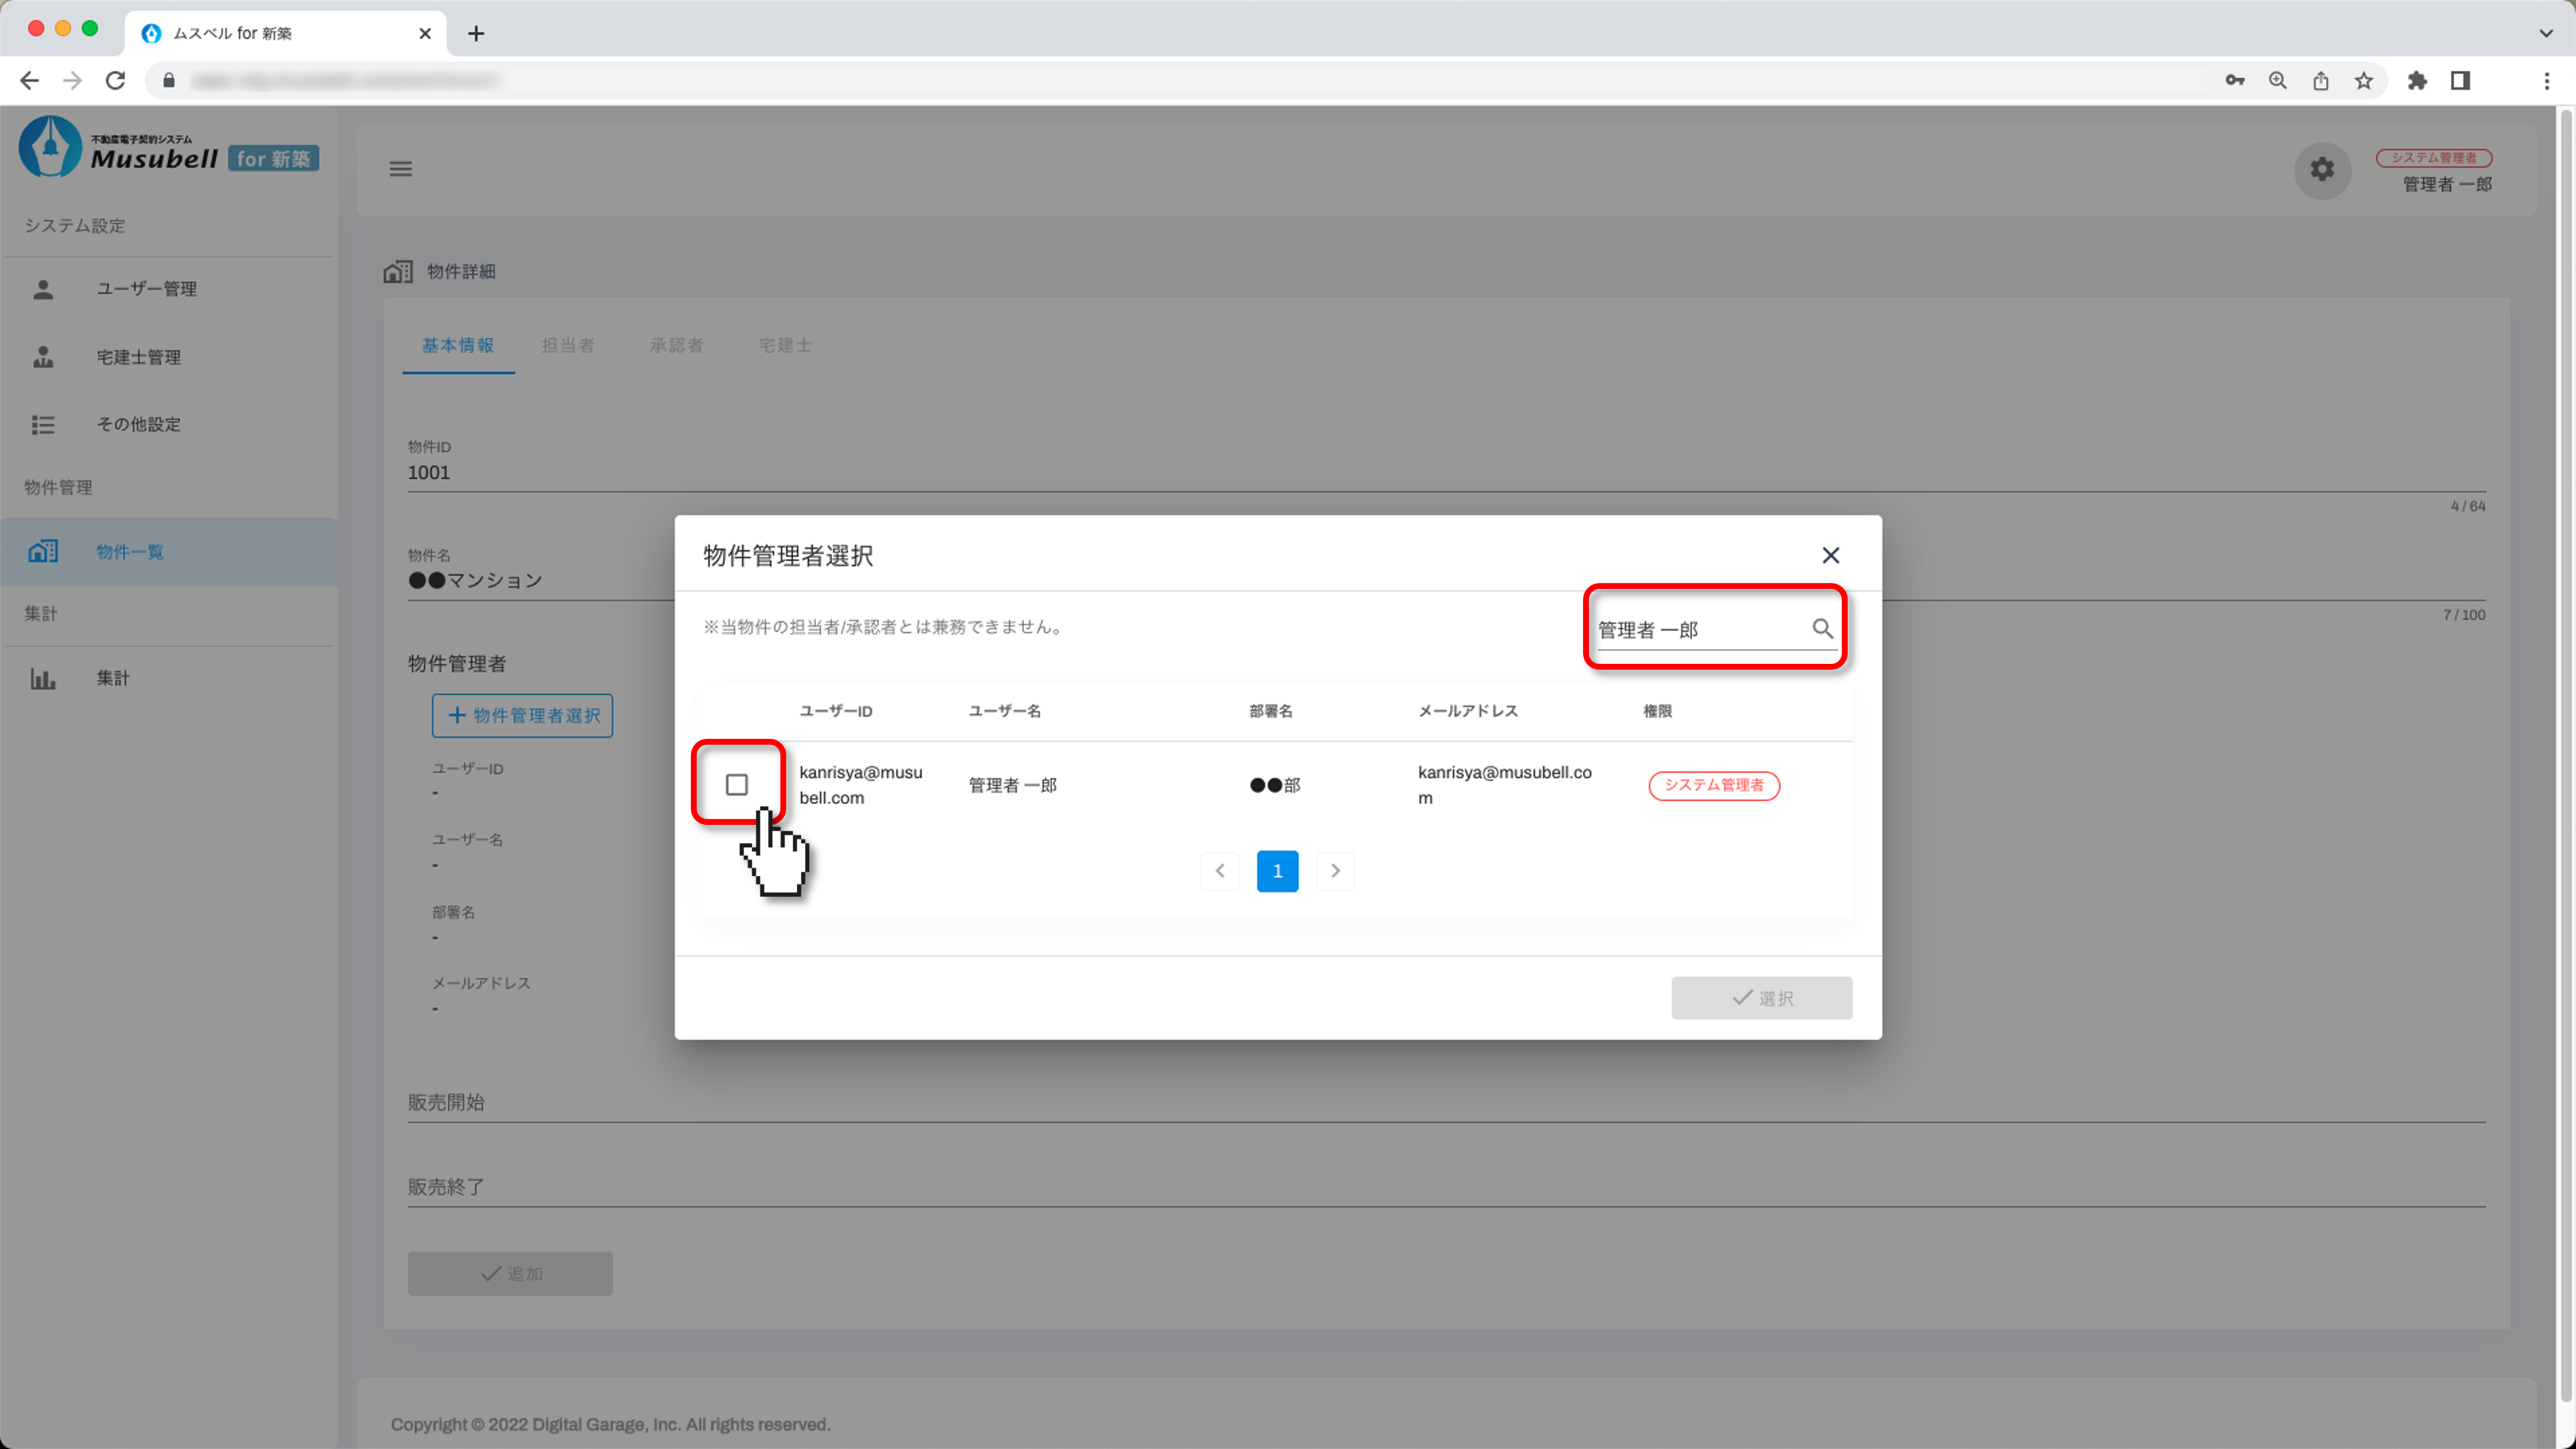Toggle the hamburger menu icon

[x=401, y=169]
